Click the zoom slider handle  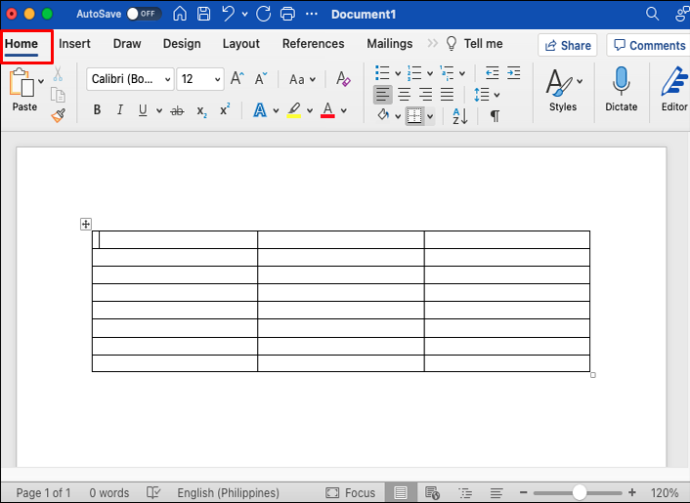click(579, 492)
